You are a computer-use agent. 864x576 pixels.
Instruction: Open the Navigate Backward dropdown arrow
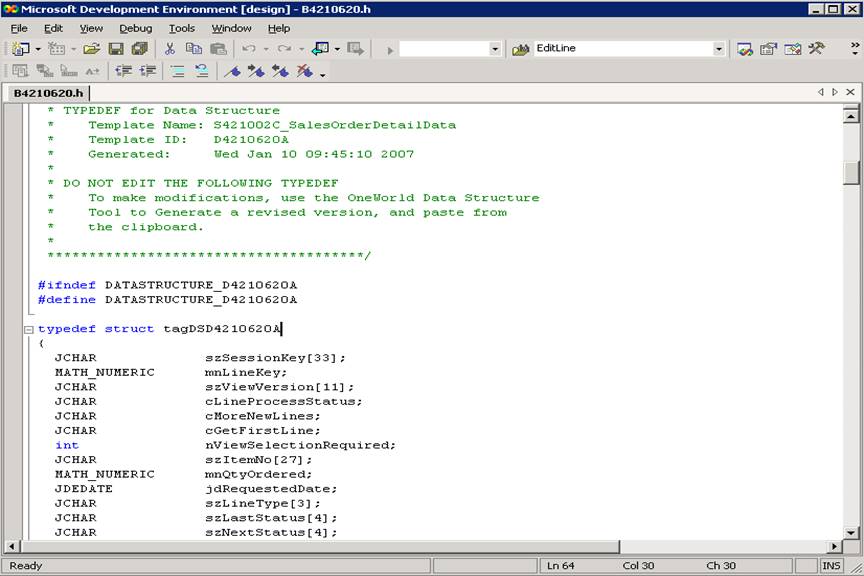[x=337, y=50]
